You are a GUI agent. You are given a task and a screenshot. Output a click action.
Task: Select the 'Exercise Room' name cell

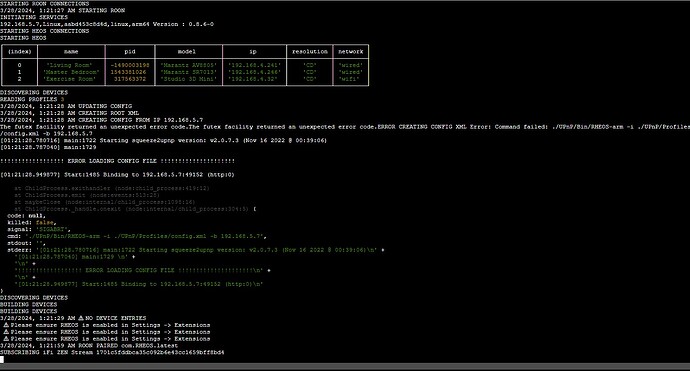70,79
